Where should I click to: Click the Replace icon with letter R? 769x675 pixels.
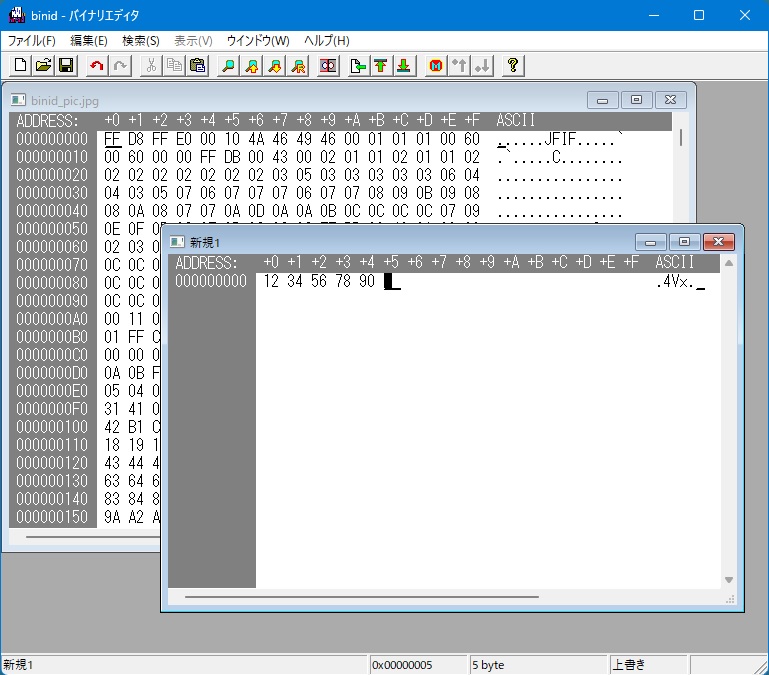point(298,65)
